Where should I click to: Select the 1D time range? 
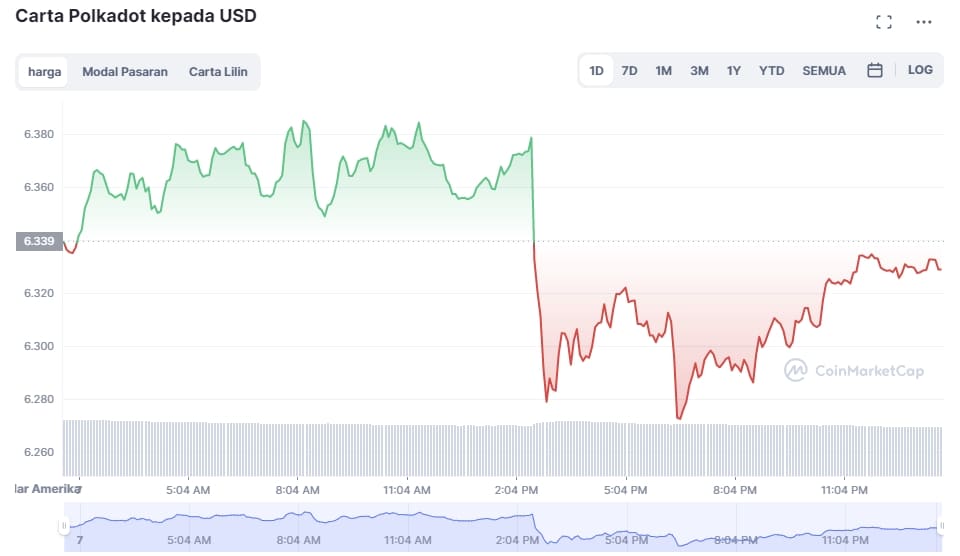[x=597, y=71]
